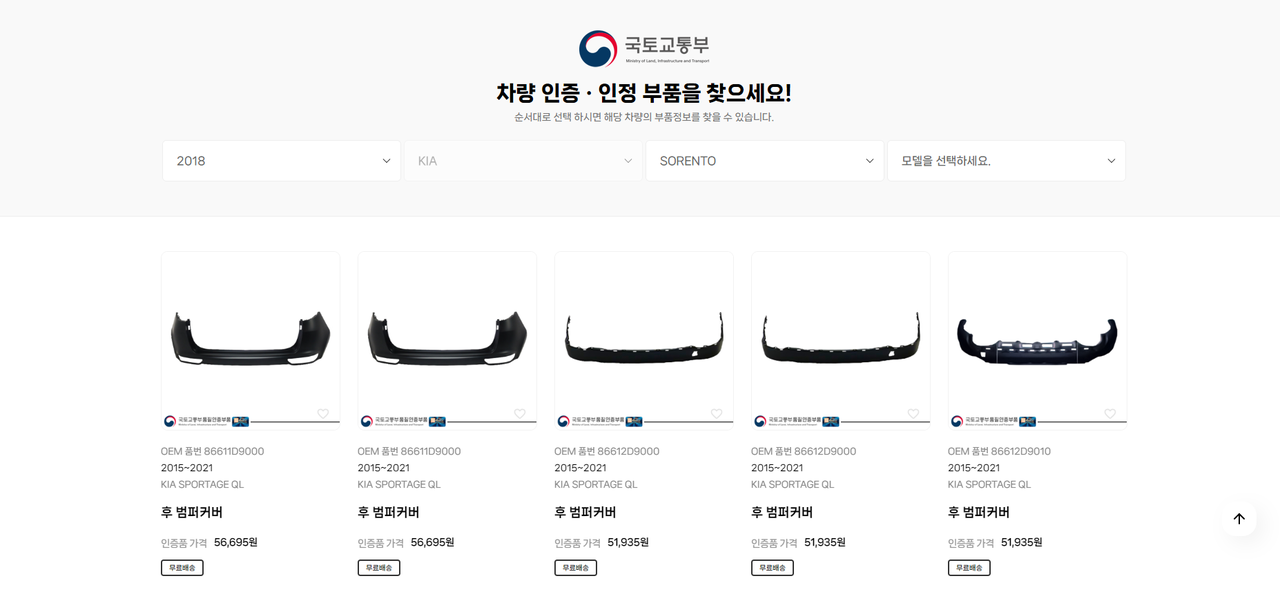View the 86612D9010 bumper thumbnail
The width and height of the screenshot is (1280, 594).
tap(1037, 338)
